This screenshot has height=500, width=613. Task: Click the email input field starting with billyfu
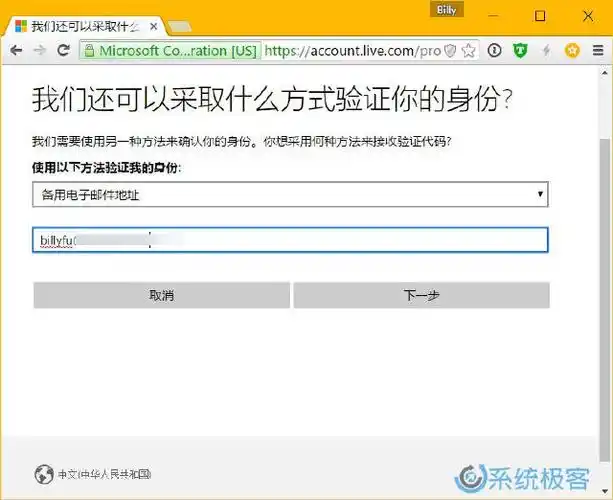[x=290, y=240]
